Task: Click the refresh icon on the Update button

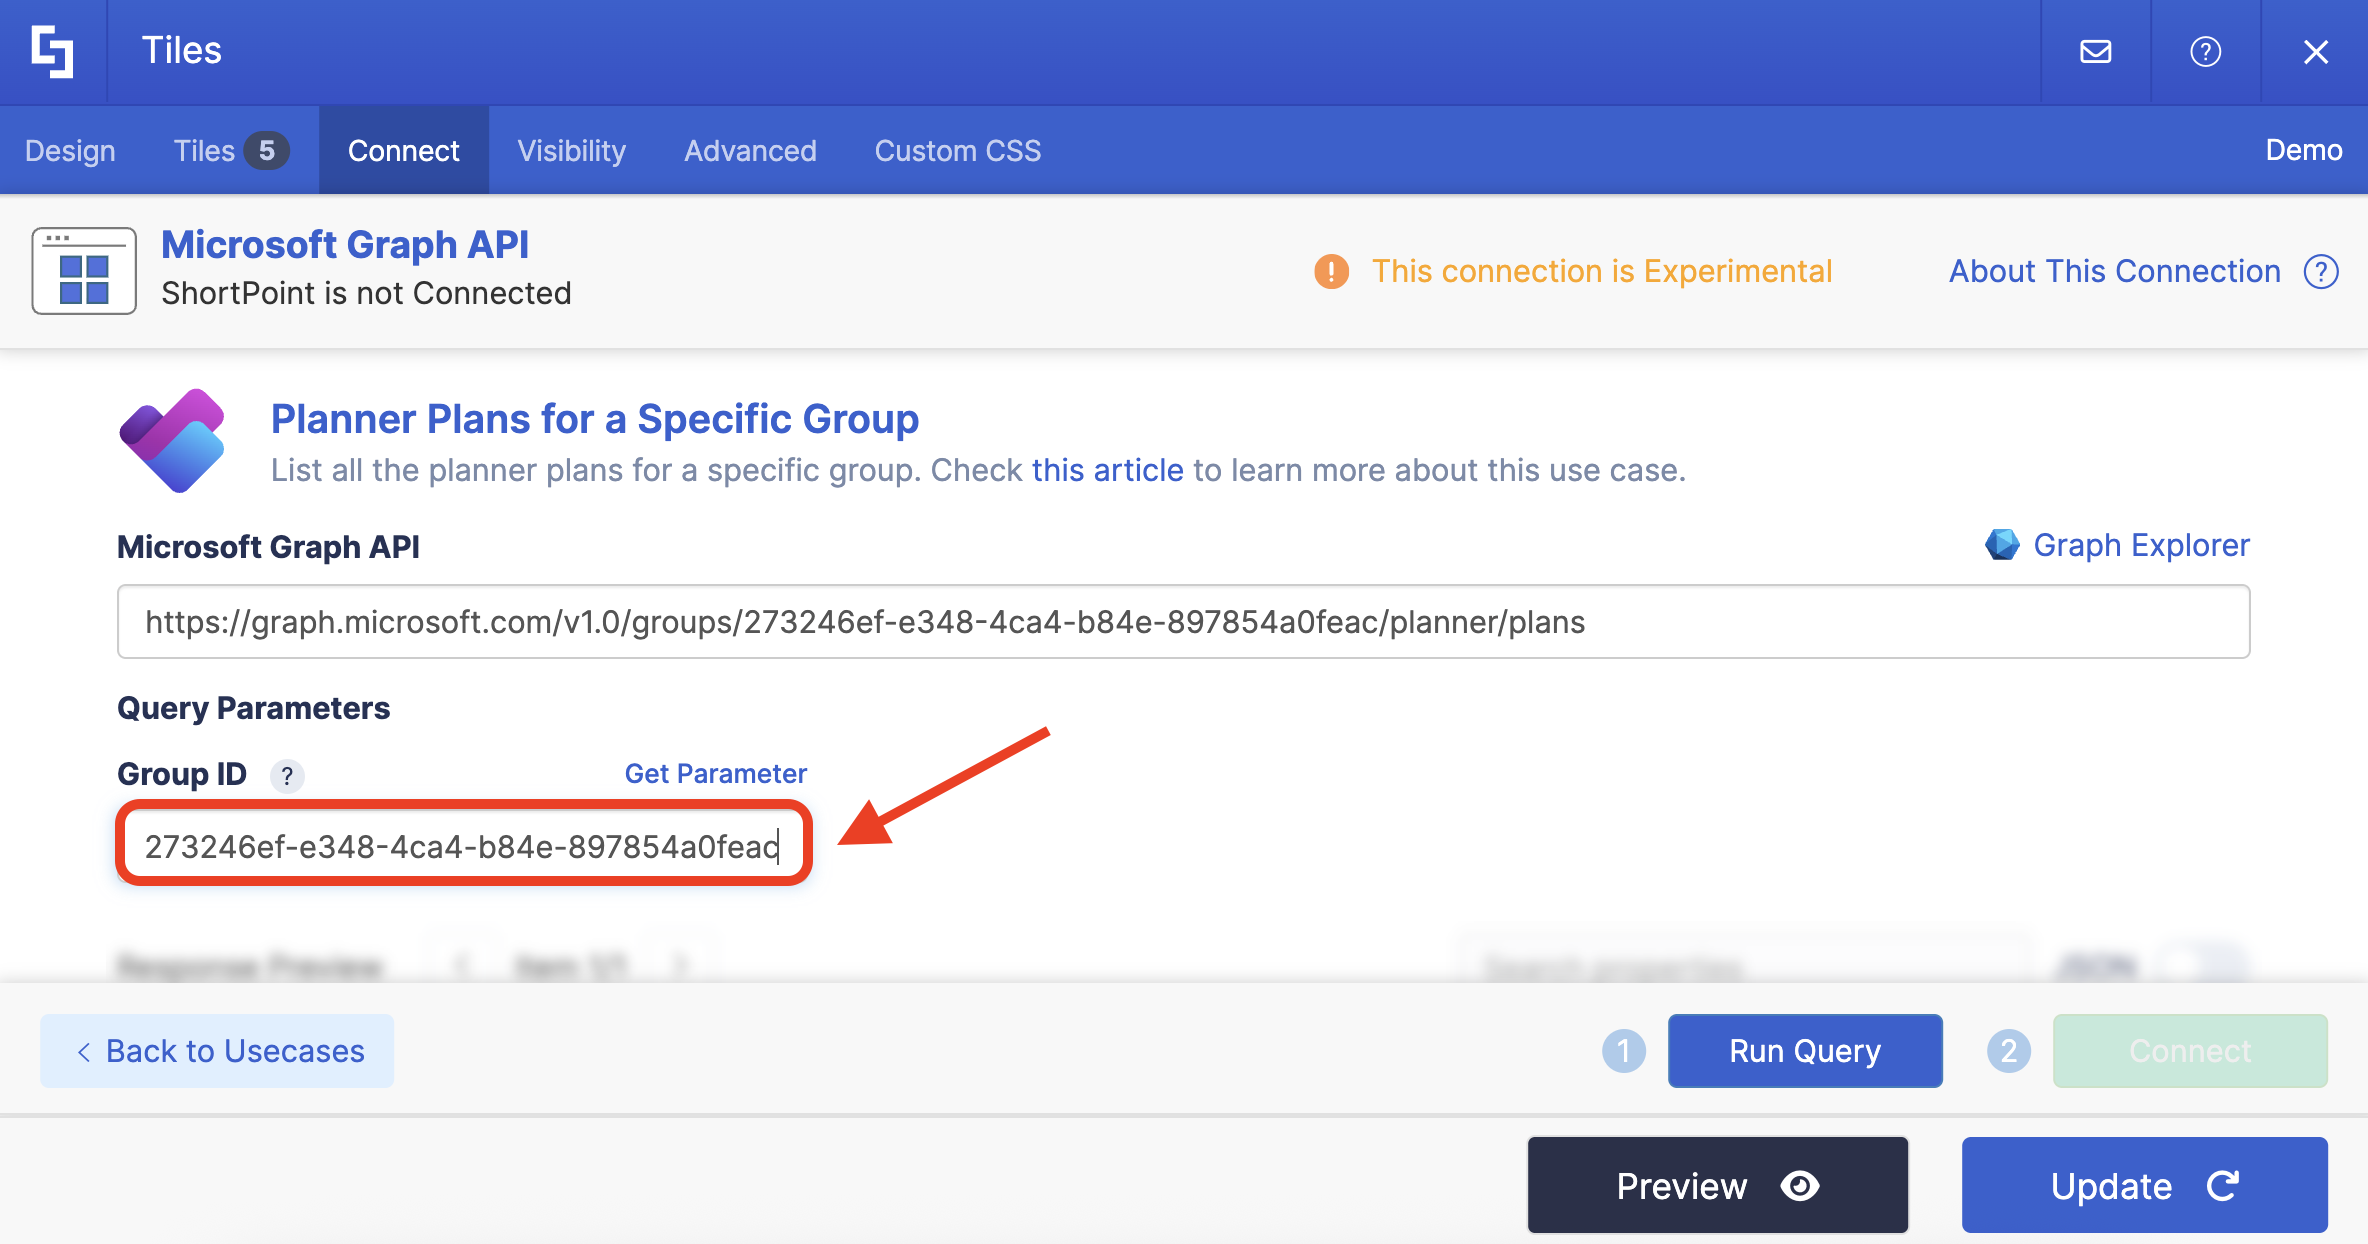Action: point(2224,1185)
